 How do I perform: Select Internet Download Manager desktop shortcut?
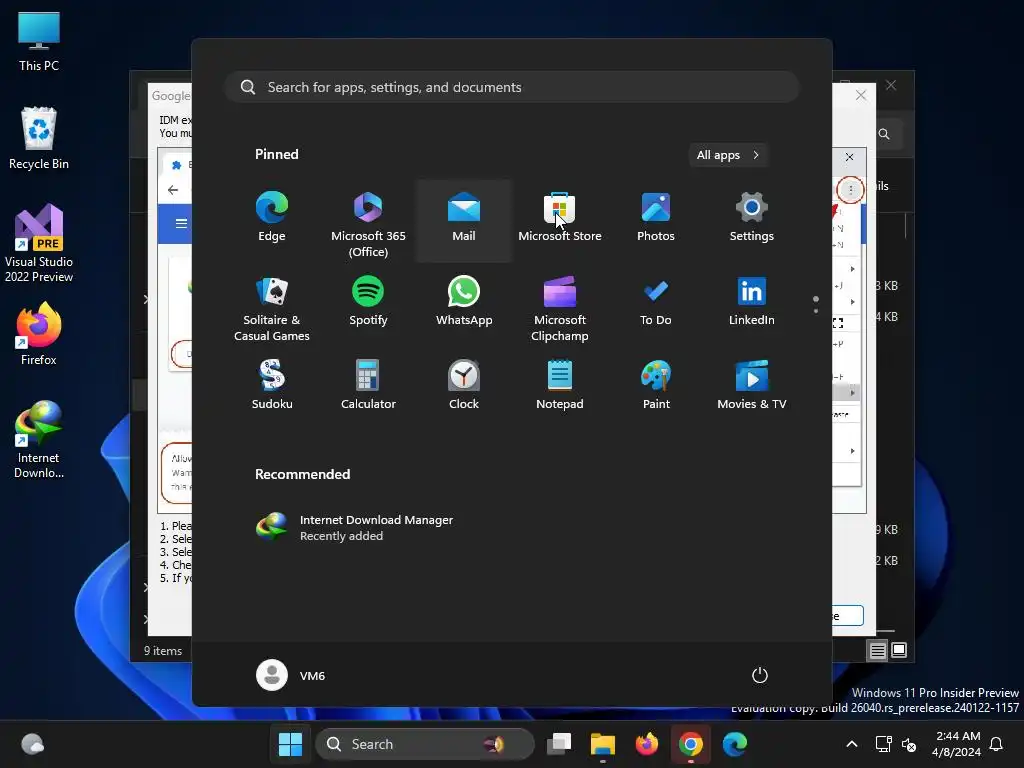click(x=39, y=440)
